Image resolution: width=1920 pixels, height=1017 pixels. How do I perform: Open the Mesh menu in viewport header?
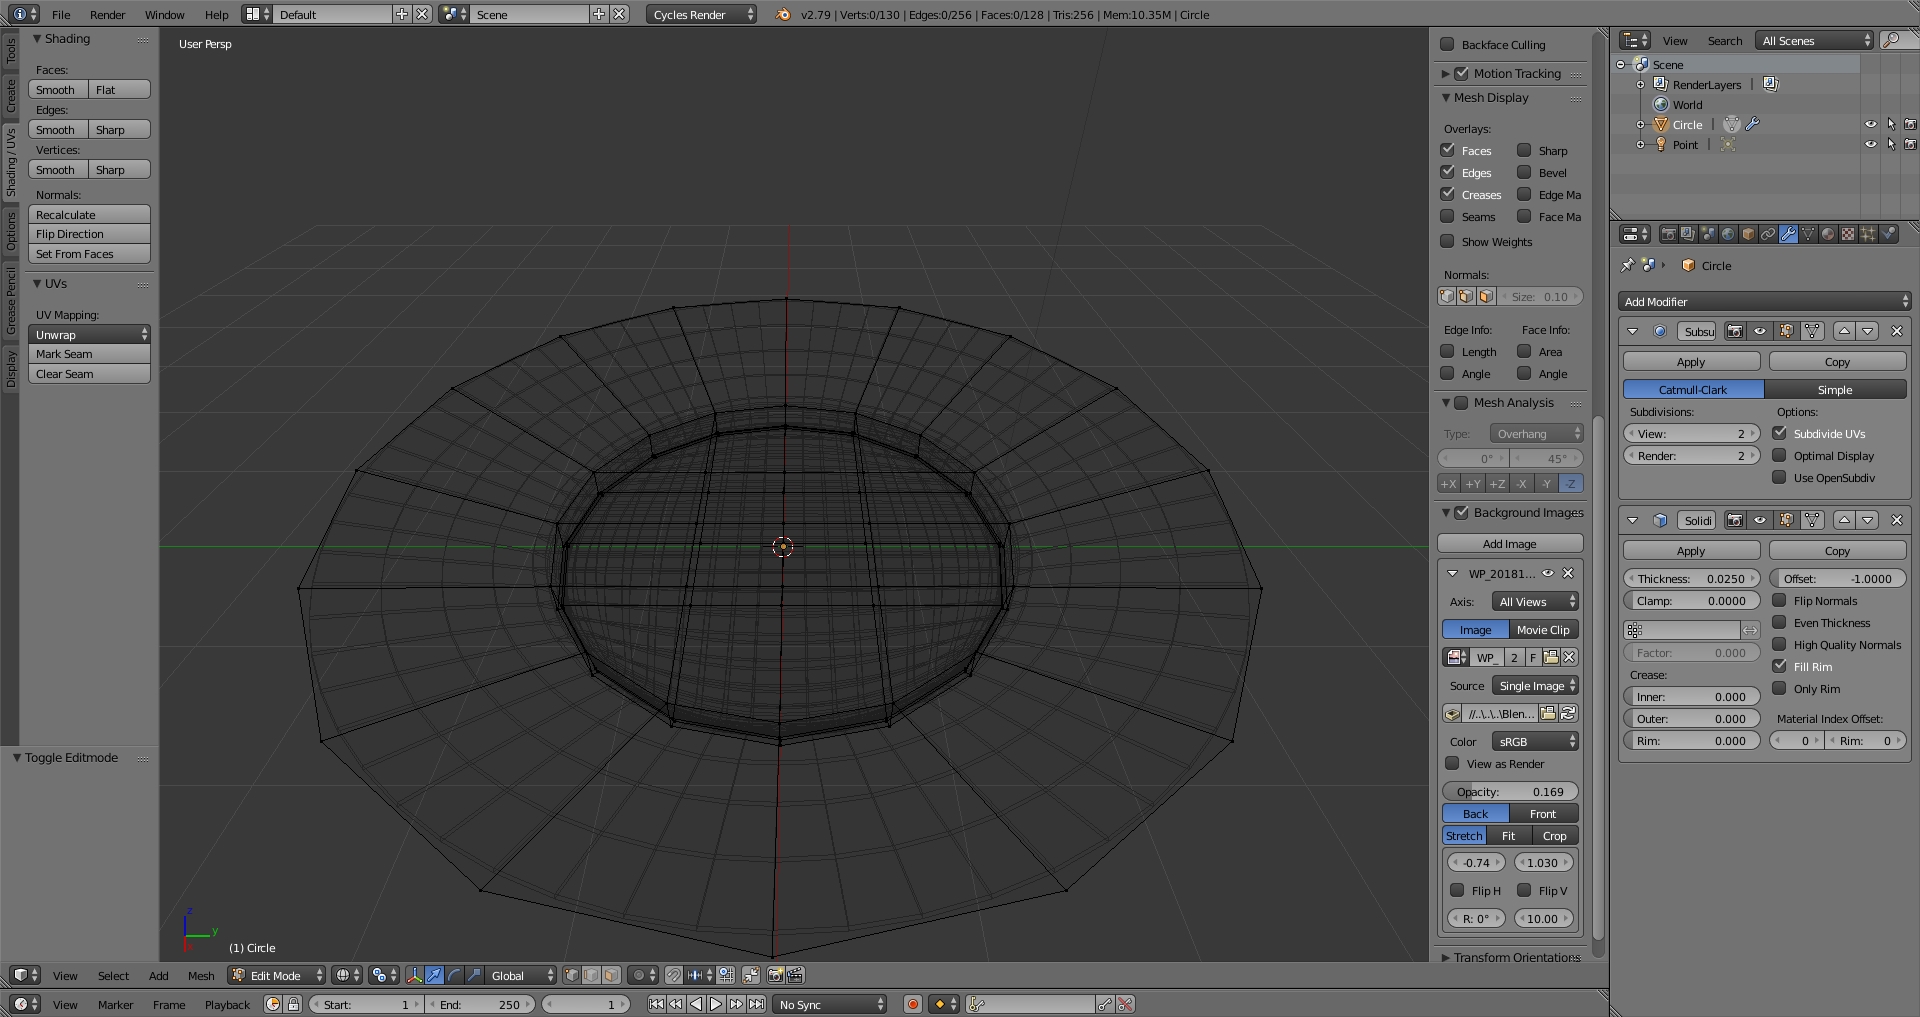(x=201, y=976)
